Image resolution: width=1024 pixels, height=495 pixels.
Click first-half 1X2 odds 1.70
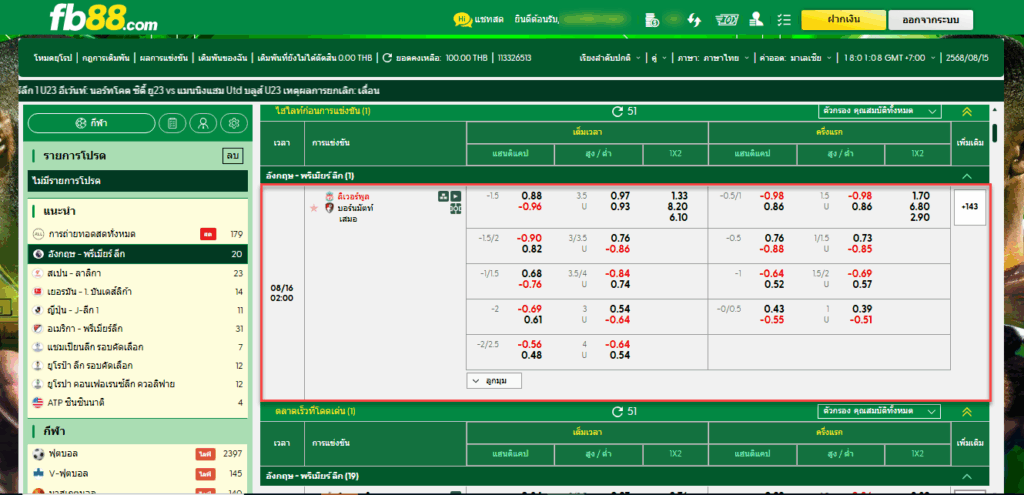920,195
